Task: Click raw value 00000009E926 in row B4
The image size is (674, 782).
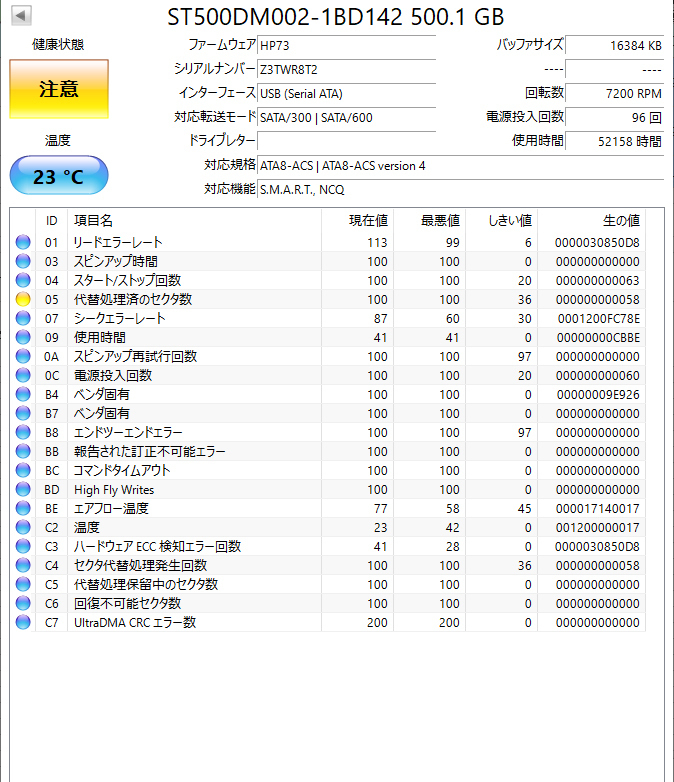Action: (x=598, y=394)
